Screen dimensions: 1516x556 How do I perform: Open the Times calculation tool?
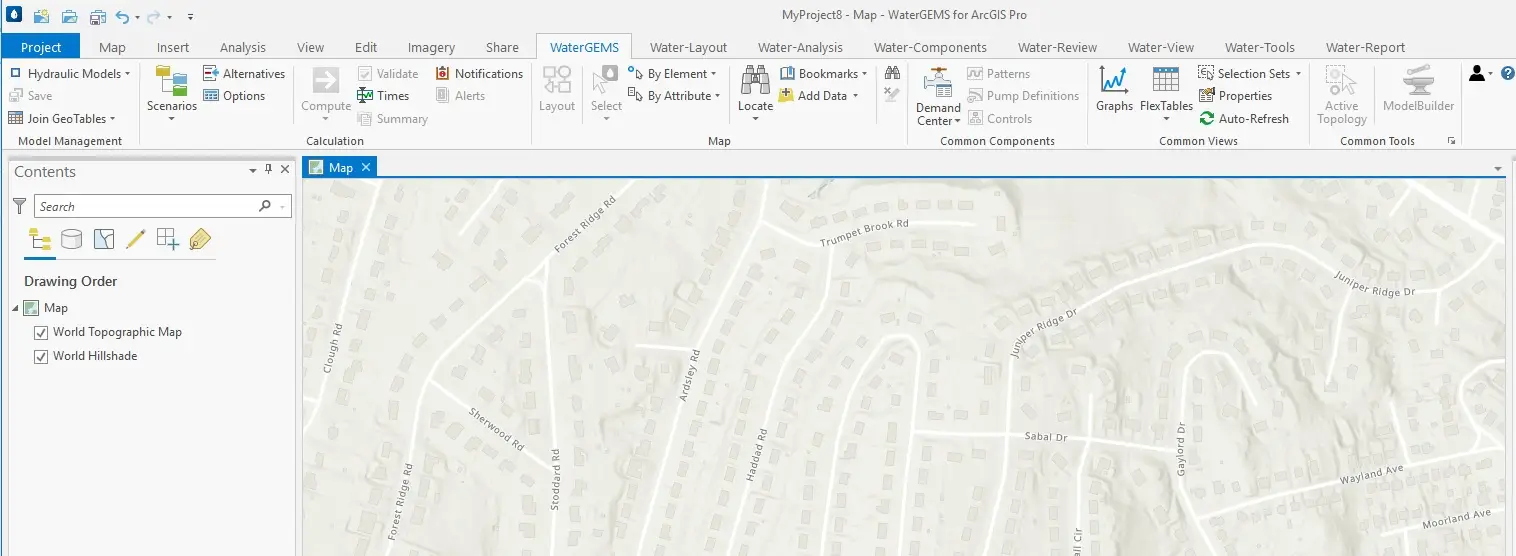383,96
